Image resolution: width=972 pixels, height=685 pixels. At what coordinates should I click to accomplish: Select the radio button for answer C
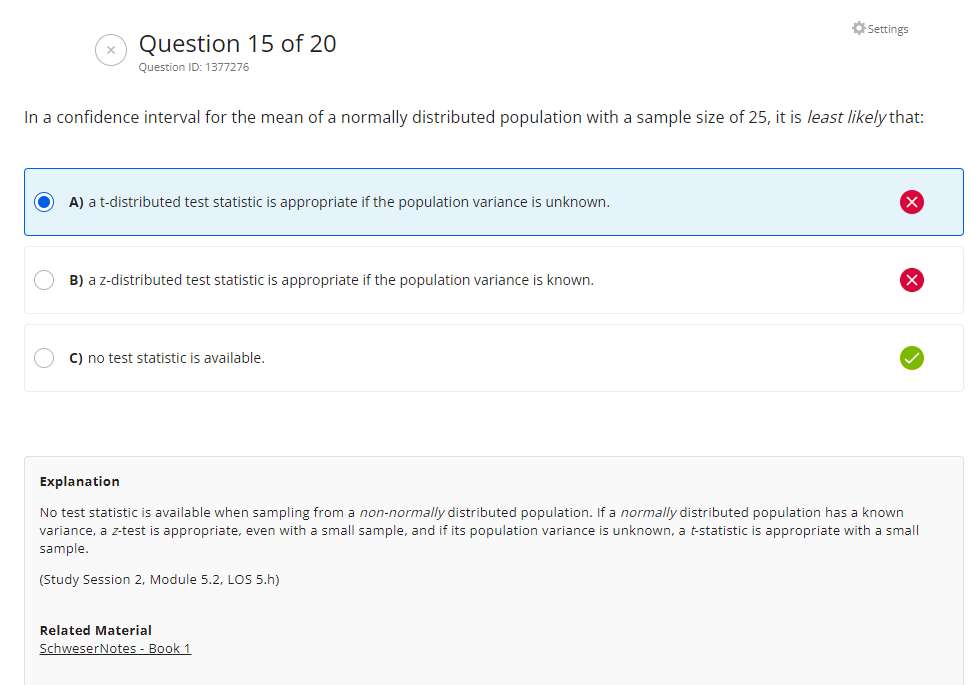[x=44, y=358]
